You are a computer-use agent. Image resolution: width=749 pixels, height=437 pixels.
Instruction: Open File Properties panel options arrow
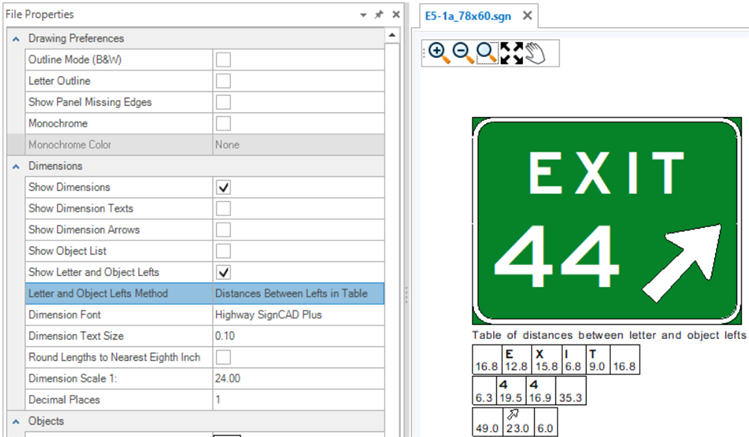point(362,15)
